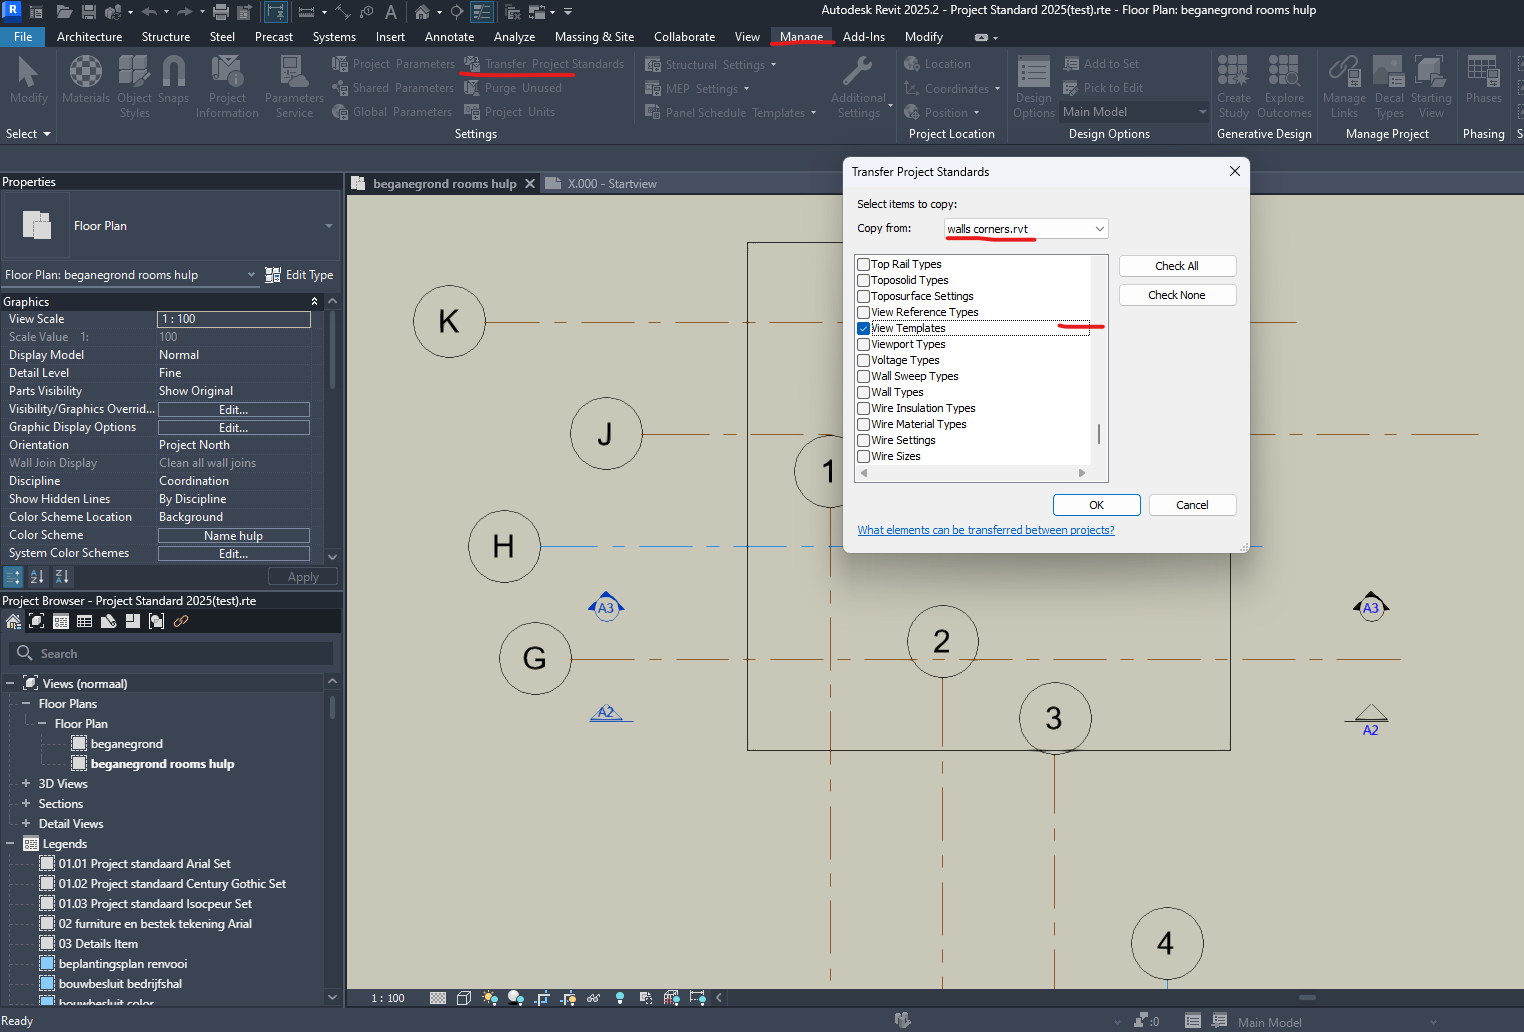
Task: Open Object Styles settings
Action: click(x=134, y=86)
